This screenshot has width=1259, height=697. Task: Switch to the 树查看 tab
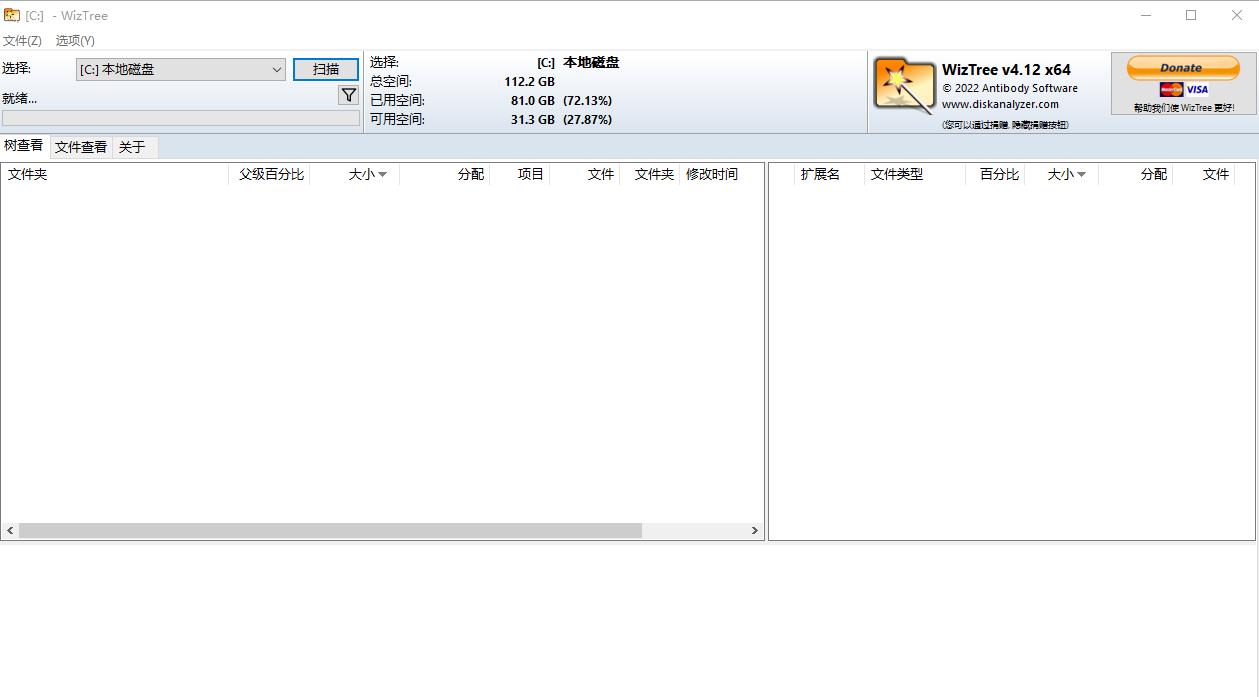[x=24, y=146]
